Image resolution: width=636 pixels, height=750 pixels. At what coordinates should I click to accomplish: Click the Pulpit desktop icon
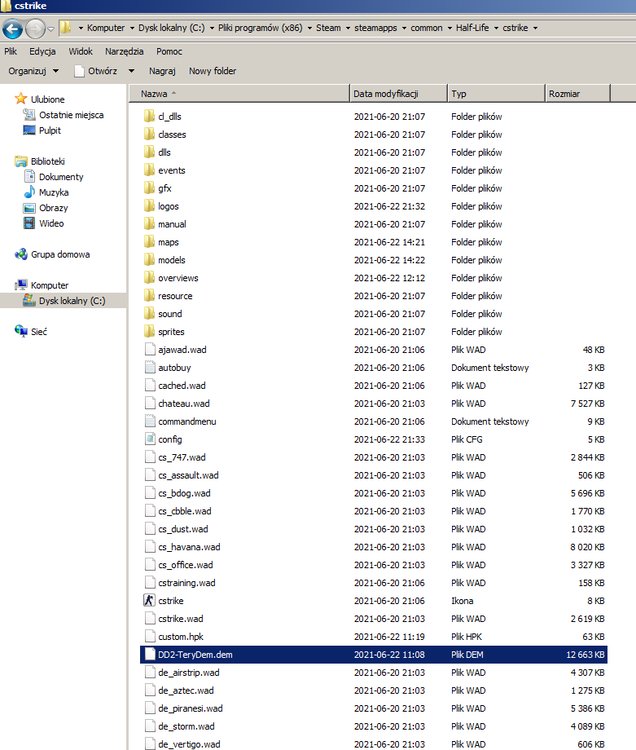[x=29, y=130]
